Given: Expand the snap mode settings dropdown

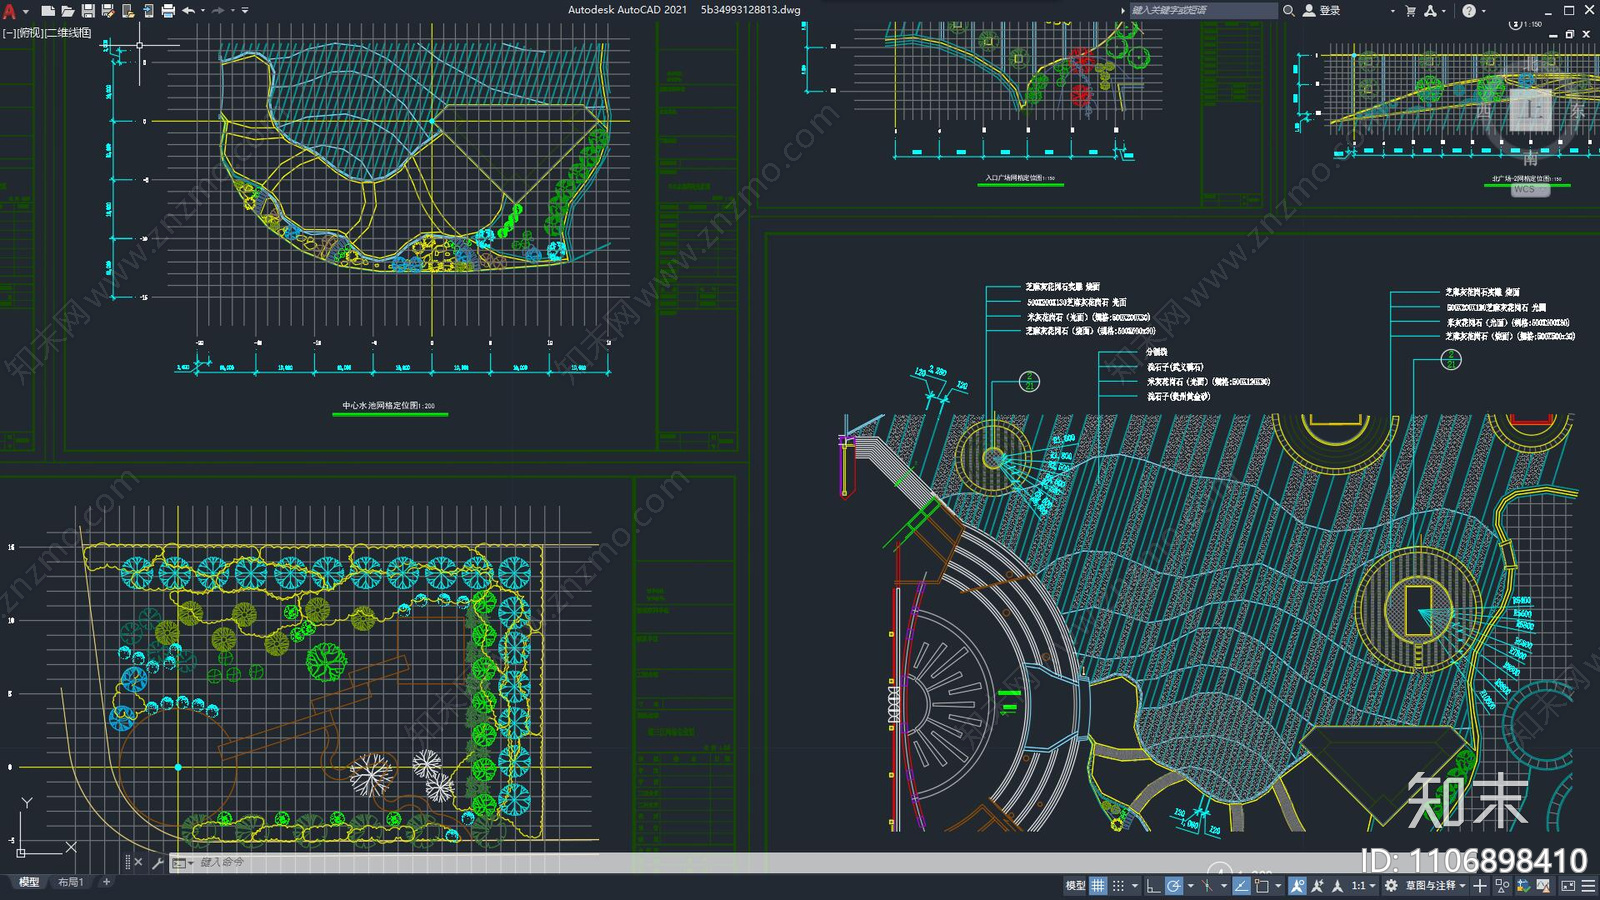Looking at the screenshot, I should (x=1135, y=886).
